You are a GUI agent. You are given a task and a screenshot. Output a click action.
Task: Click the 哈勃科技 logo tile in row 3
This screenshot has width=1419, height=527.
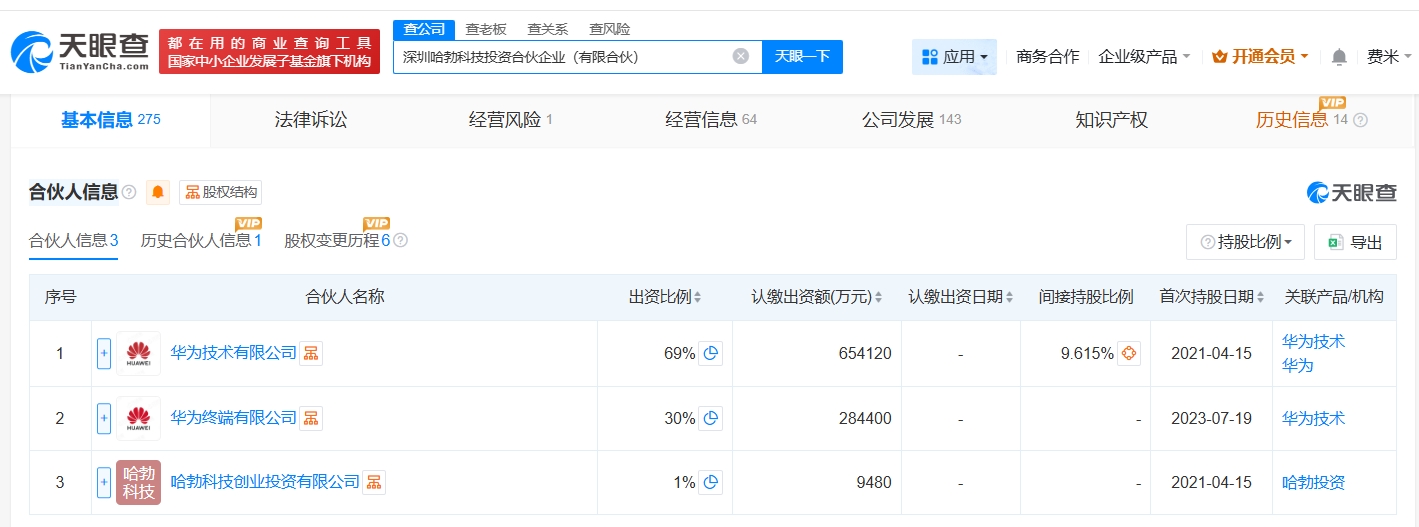[x=138, y=482]
